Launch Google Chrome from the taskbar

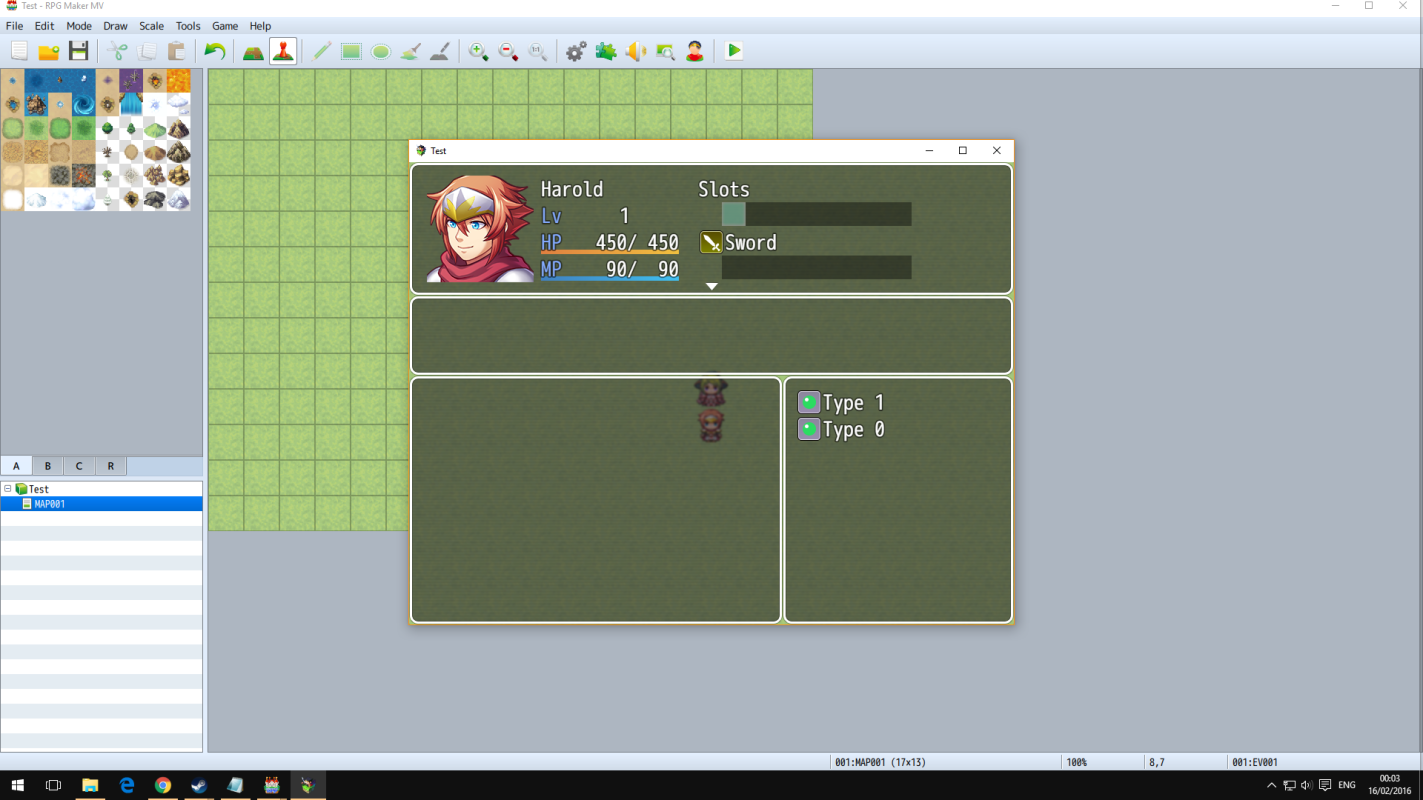(x=163, y=785)
